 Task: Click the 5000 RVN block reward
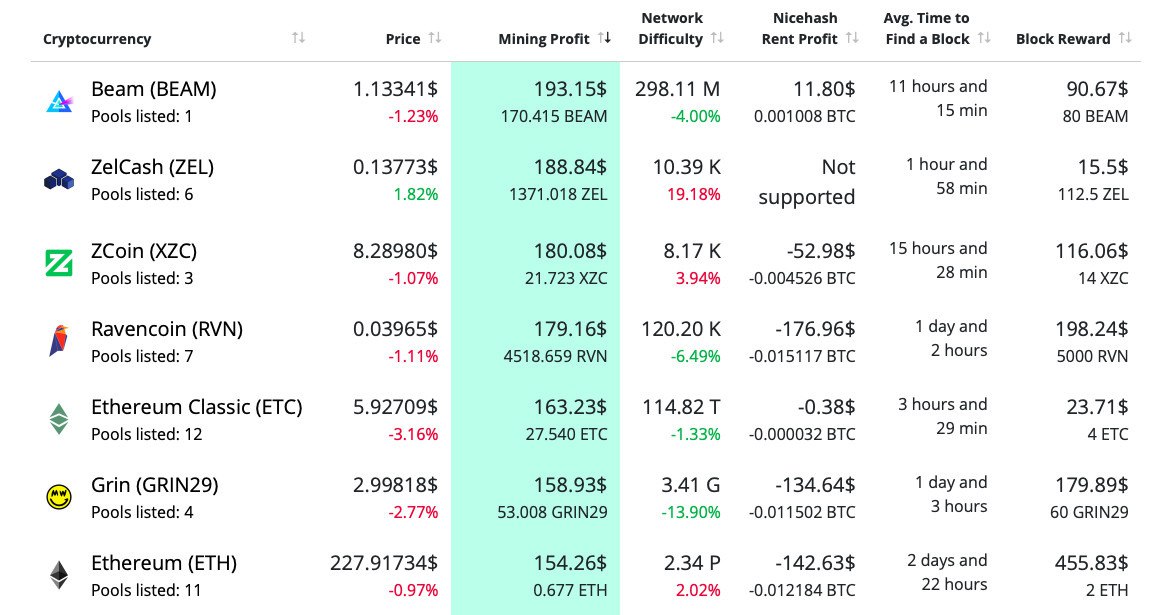coord(1092,357)
